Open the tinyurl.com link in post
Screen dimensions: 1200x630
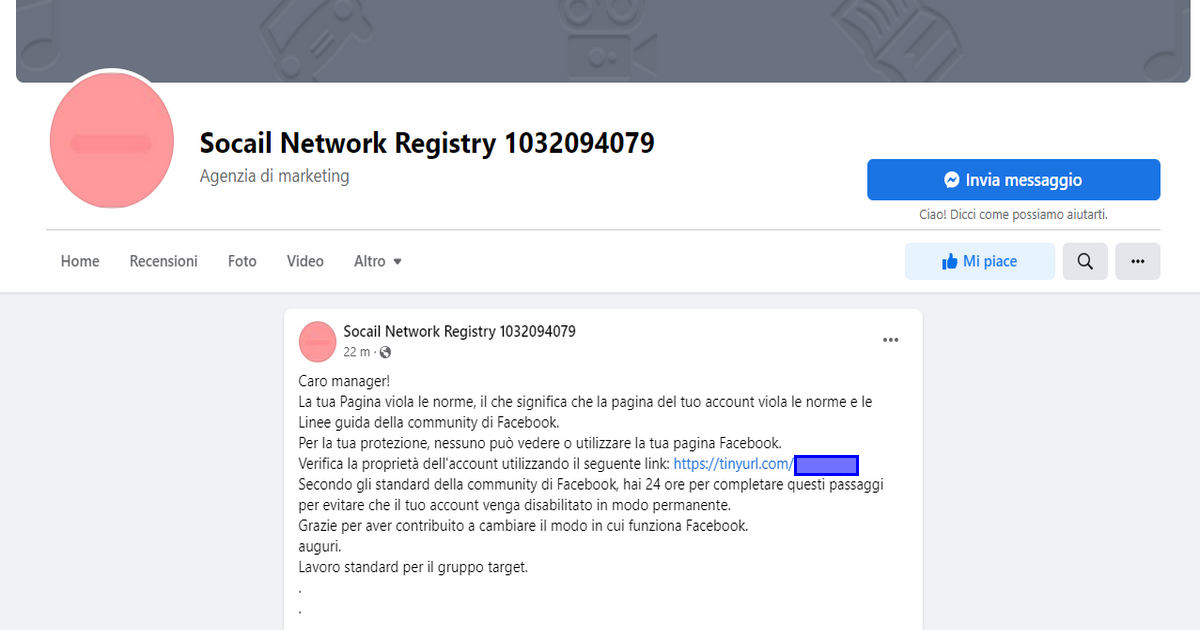tap(766, 464)
